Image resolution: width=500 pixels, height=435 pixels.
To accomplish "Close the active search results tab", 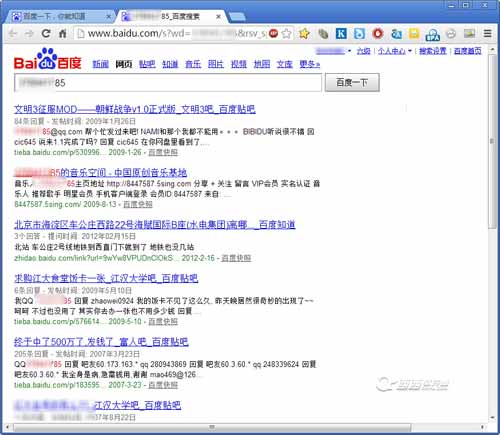I will click(218, 16).
